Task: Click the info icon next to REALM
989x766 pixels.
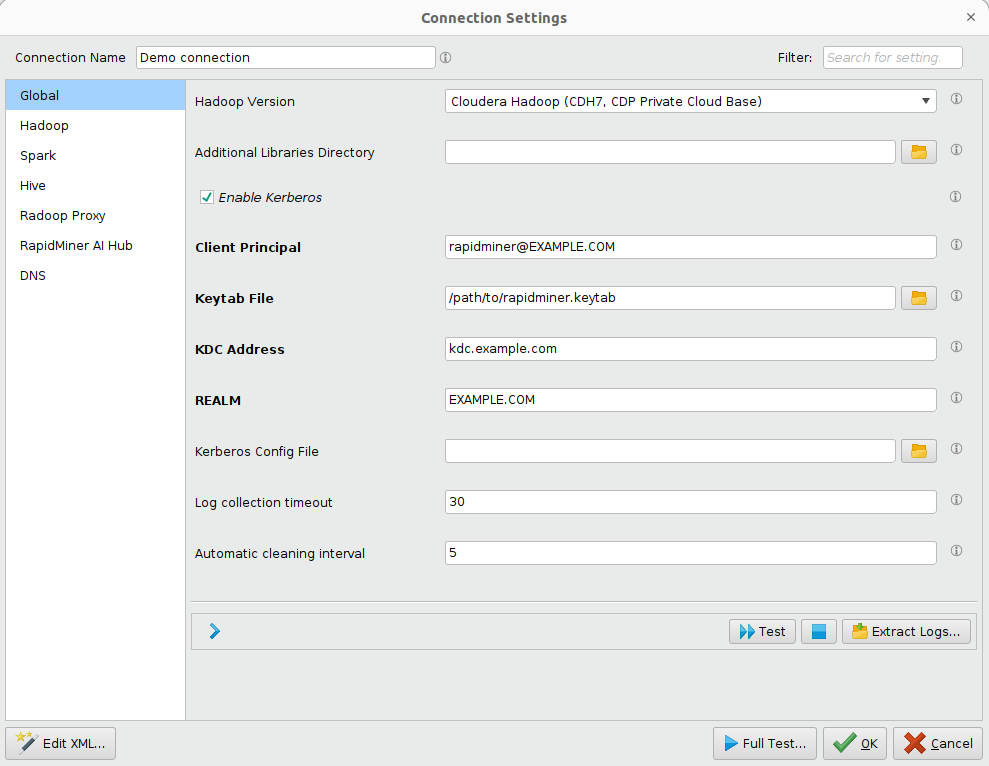Action: (956, 398)
